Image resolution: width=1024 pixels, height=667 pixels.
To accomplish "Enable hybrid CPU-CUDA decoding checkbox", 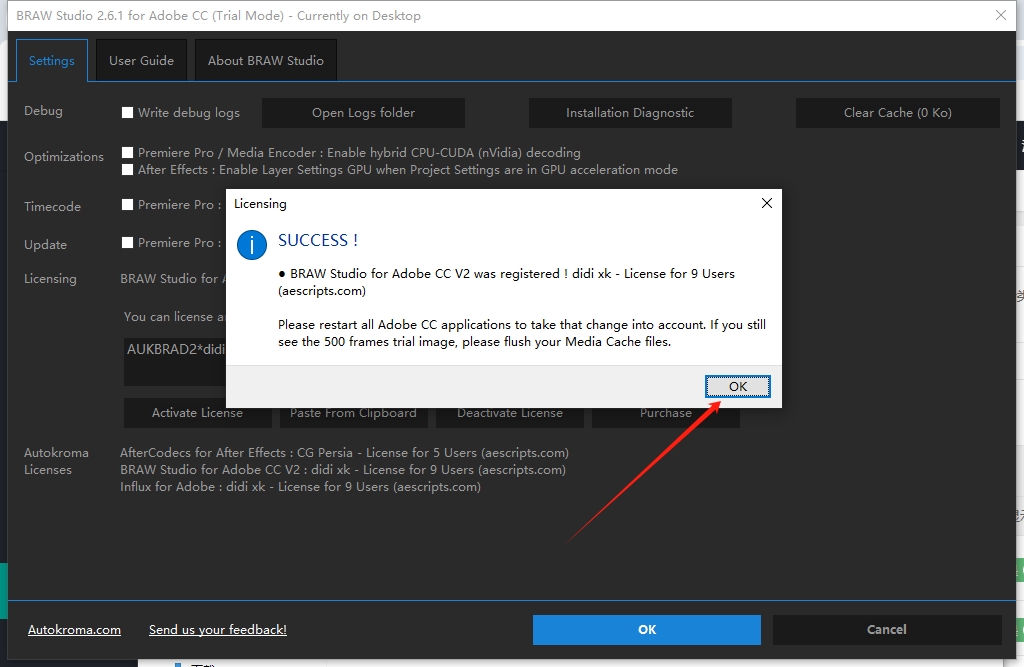I will (x=127, y=152).
